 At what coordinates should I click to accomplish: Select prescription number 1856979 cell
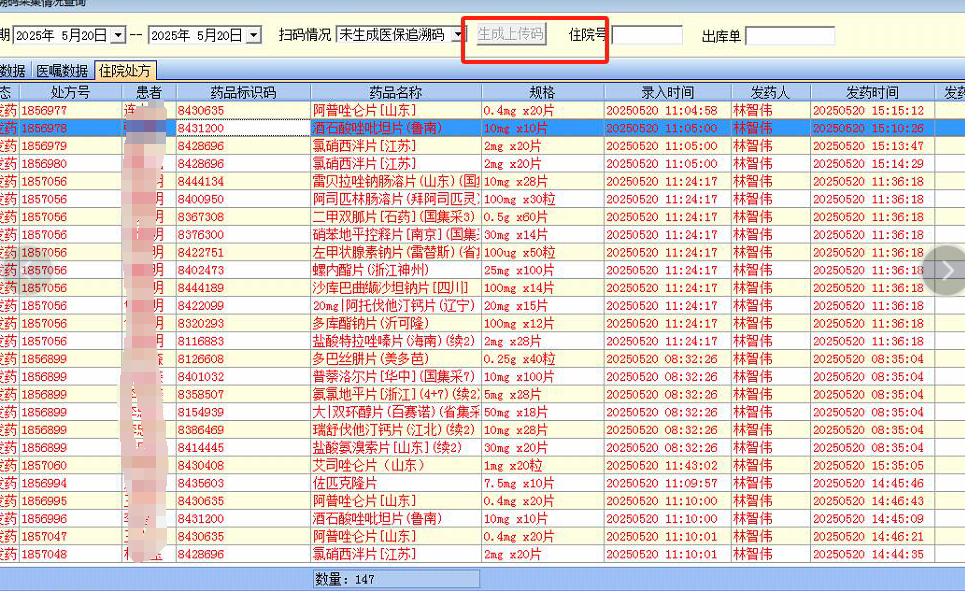pyautogui.click(x=70, y=146)
